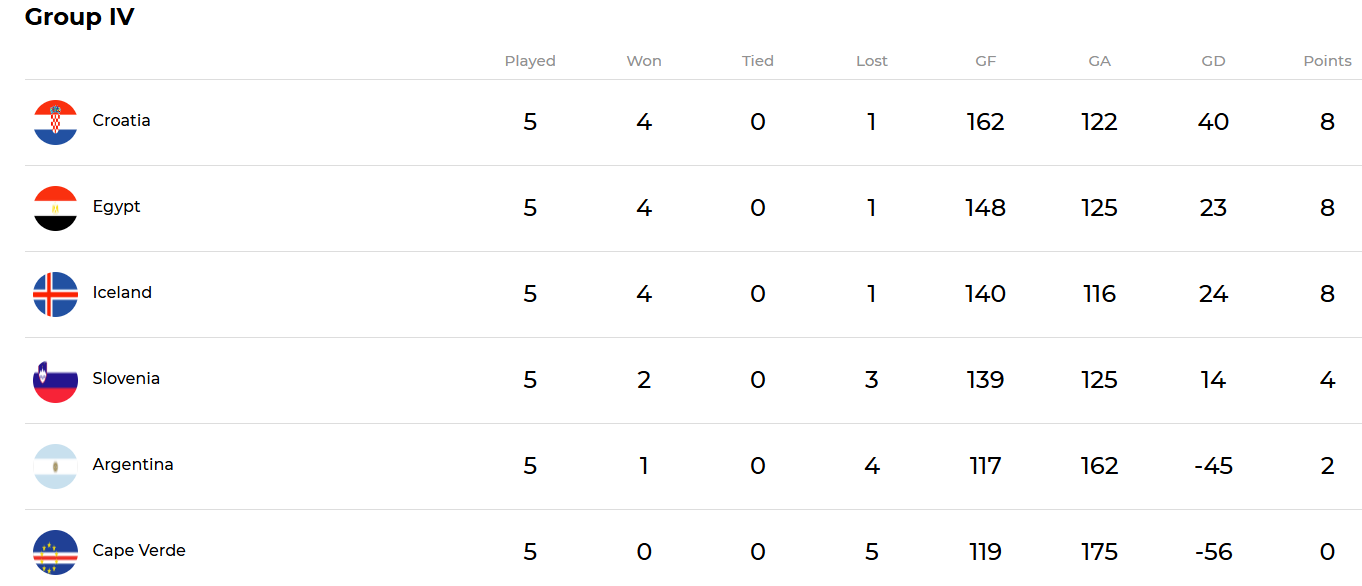The height and width of the screenshot is (586, 1362).
Task: Click the Won column header
Action: [x=644, y=61]
